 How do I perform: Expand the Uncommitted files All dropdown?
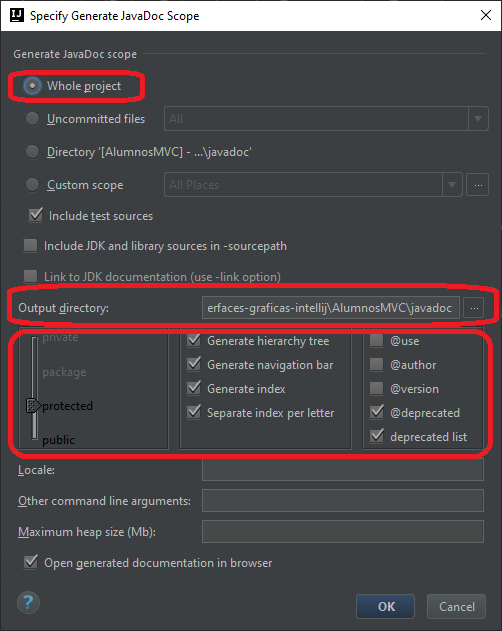(x=478, y=119)
